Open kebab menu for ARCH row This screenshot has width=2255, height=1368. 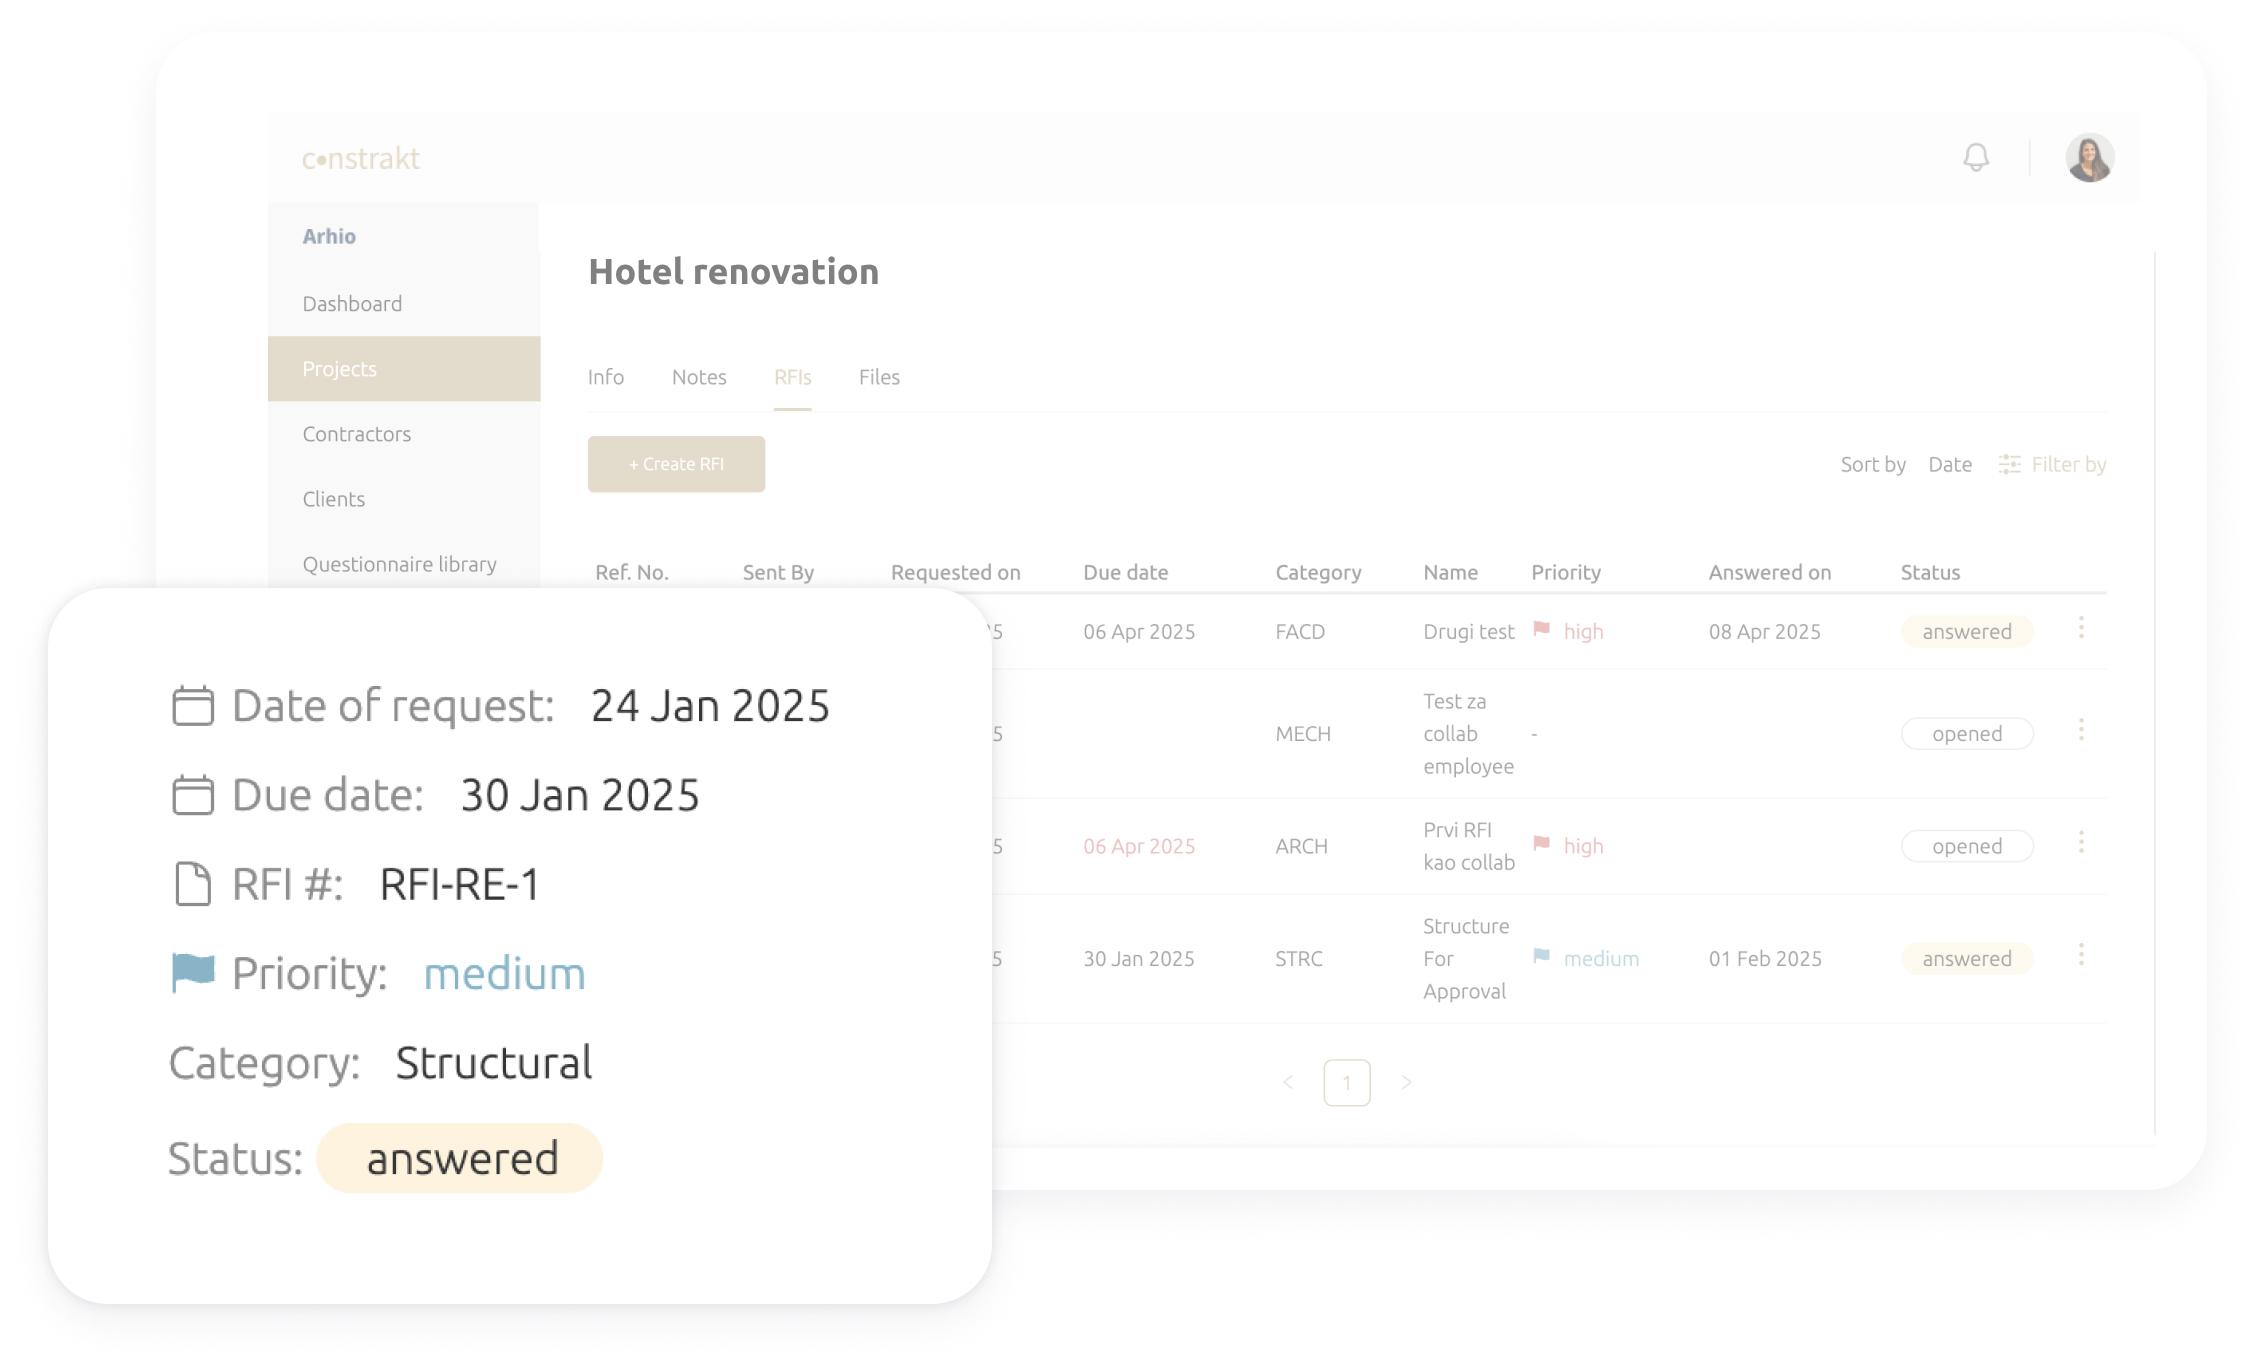(2081, 843)
